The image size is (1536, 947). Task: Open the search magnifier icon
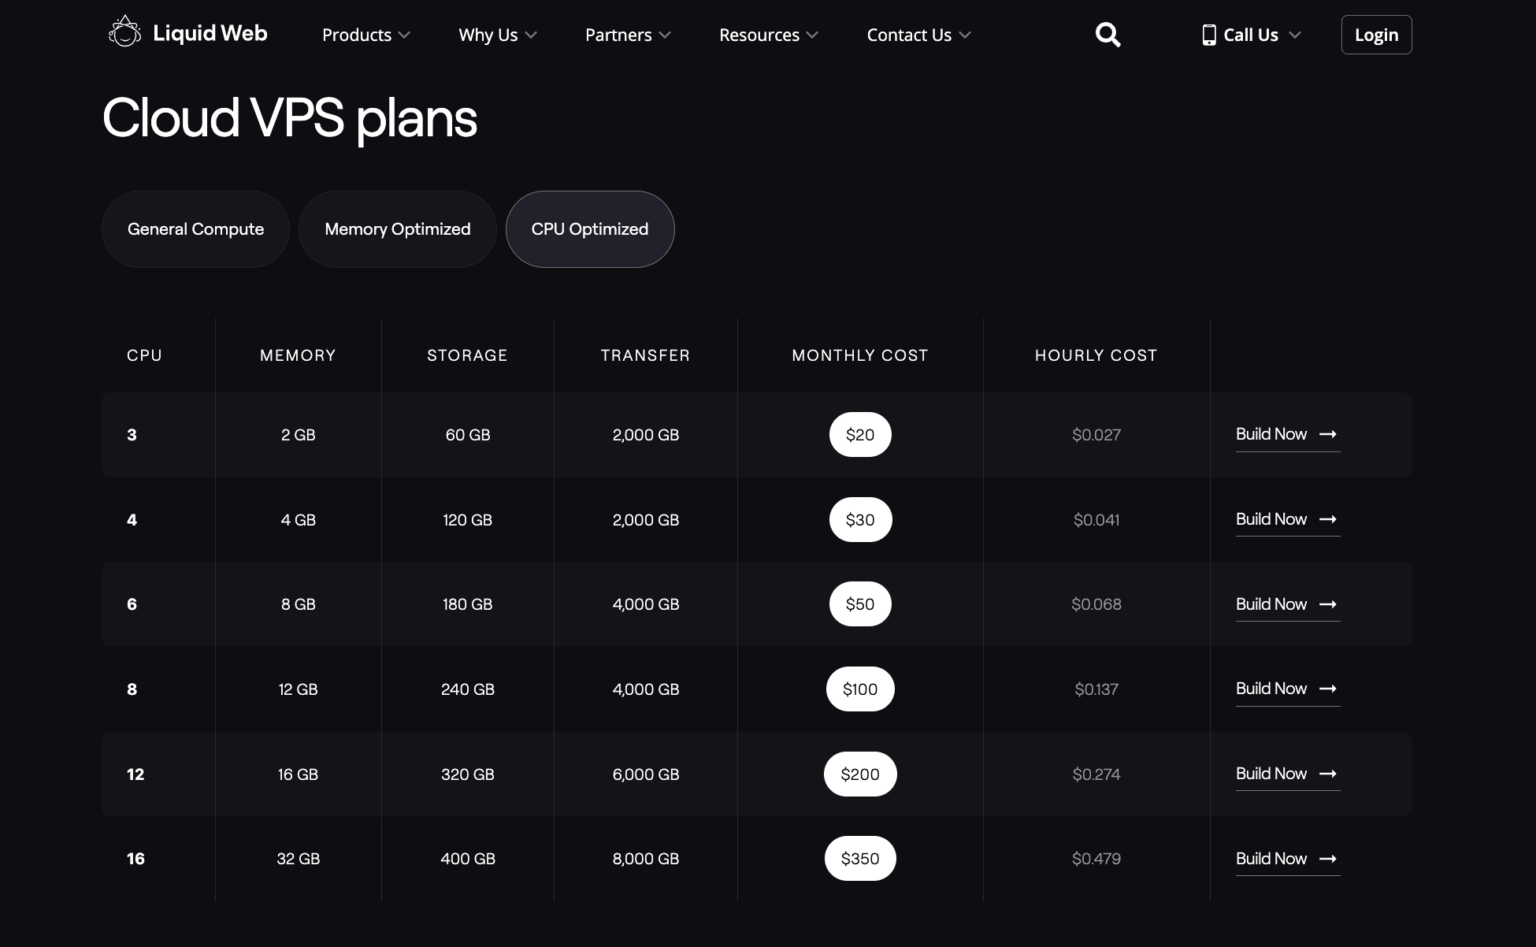point(1107,34)
